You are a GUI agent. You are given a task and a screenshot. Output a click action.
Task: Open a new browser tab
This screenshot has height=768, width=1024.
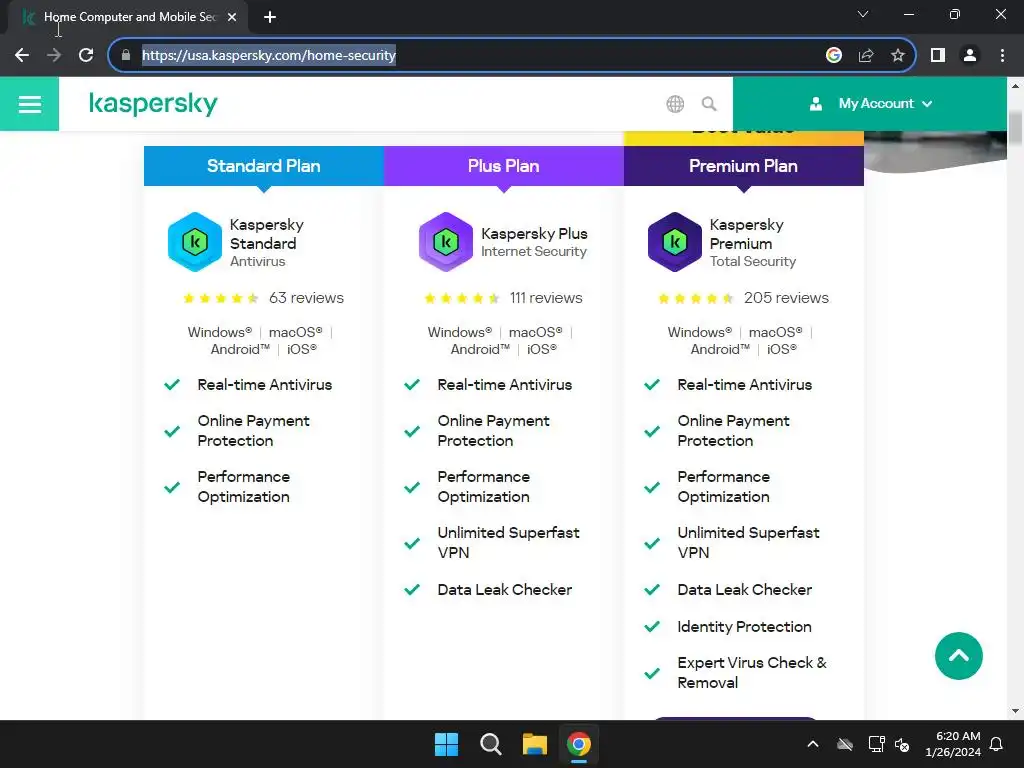click(270, 17)
